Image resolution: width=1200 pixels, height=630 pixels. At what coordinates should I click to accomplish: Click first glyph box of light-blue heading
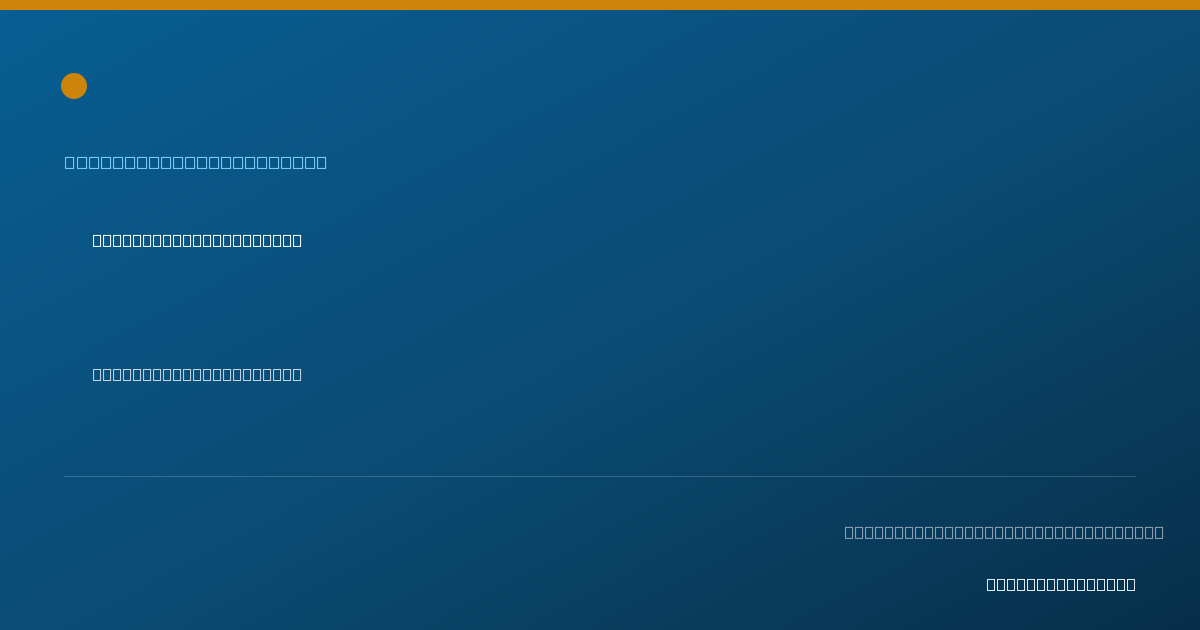[70, 162]
